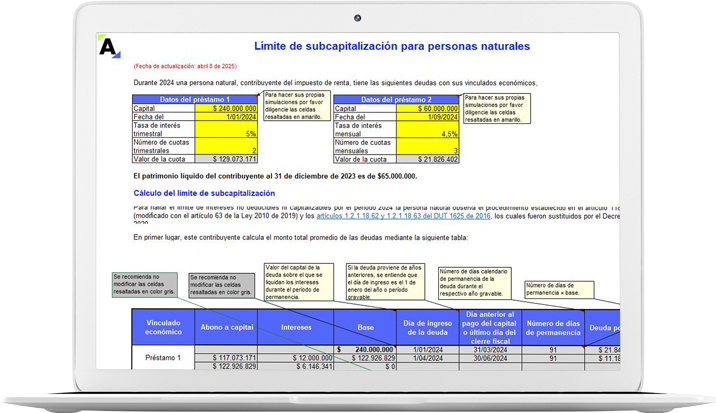Image resolution: width=716 pixels, height=413 pixels.
Task: Click the Base cell showing $ 0
Action: click(x=365, y=366)
